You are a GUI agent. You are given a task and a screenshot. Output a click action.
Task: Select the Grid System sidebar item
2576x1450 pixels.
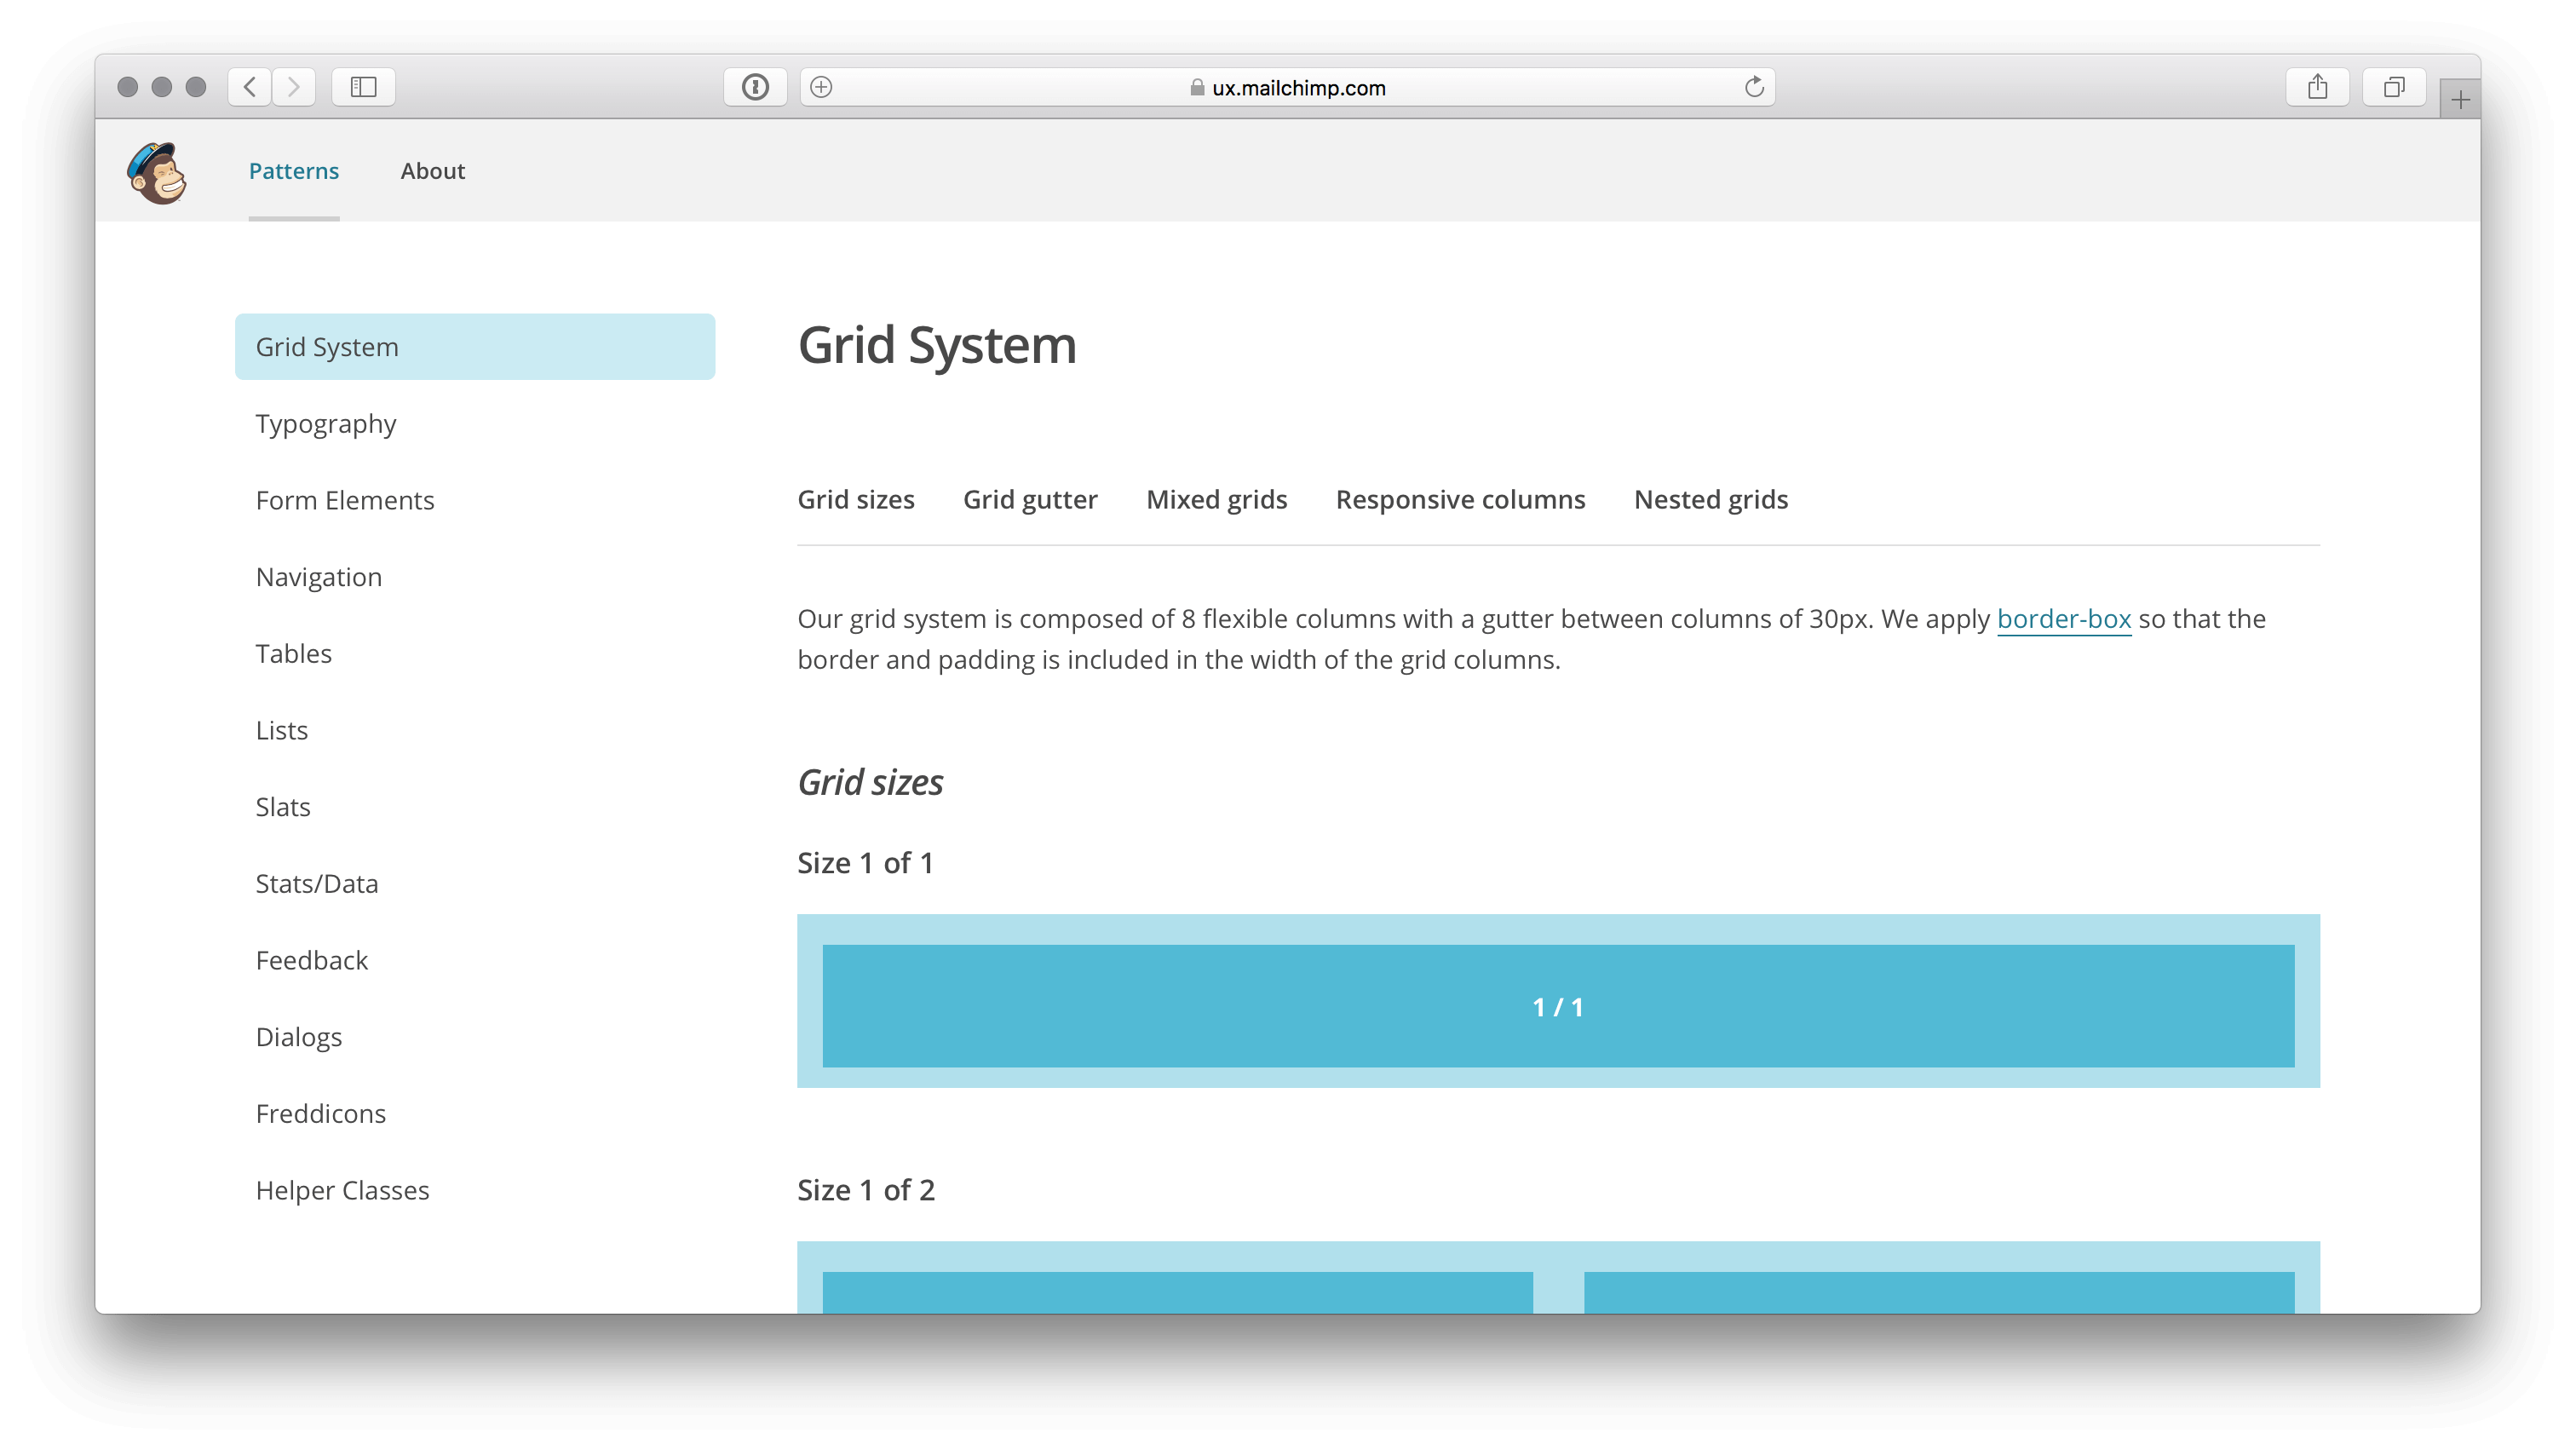tap(474, 347)
